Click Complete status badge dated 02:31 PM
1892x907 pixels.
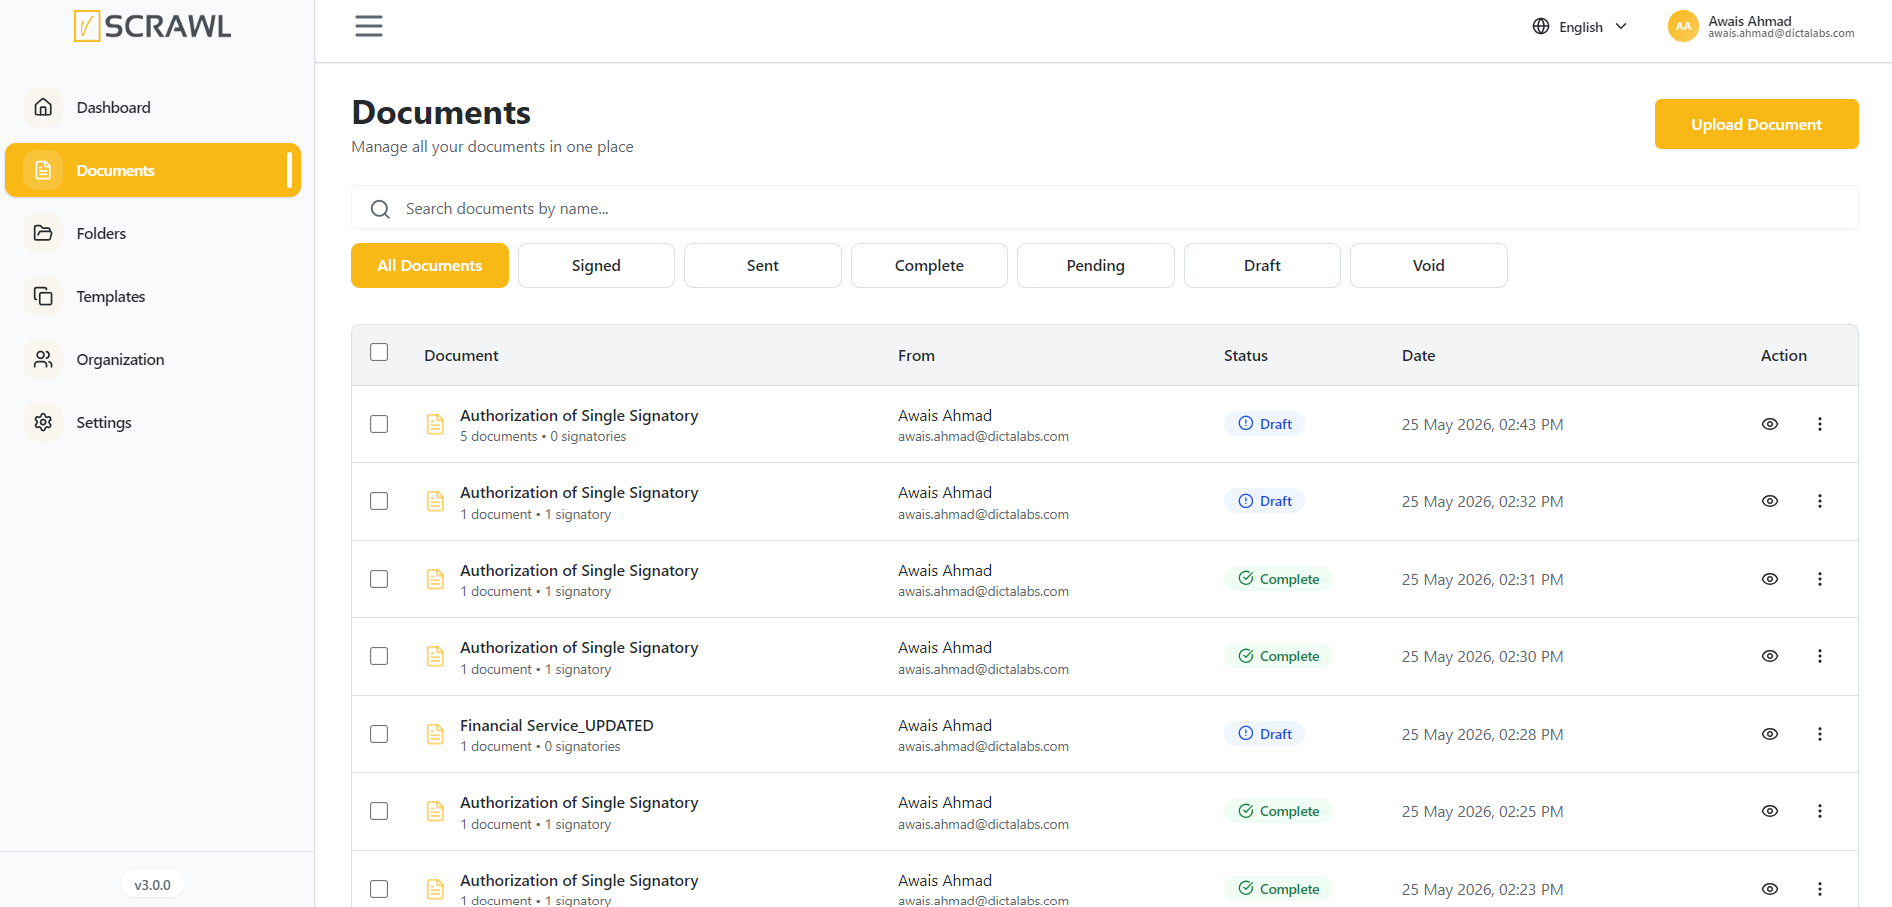(x=1278, y=579)
